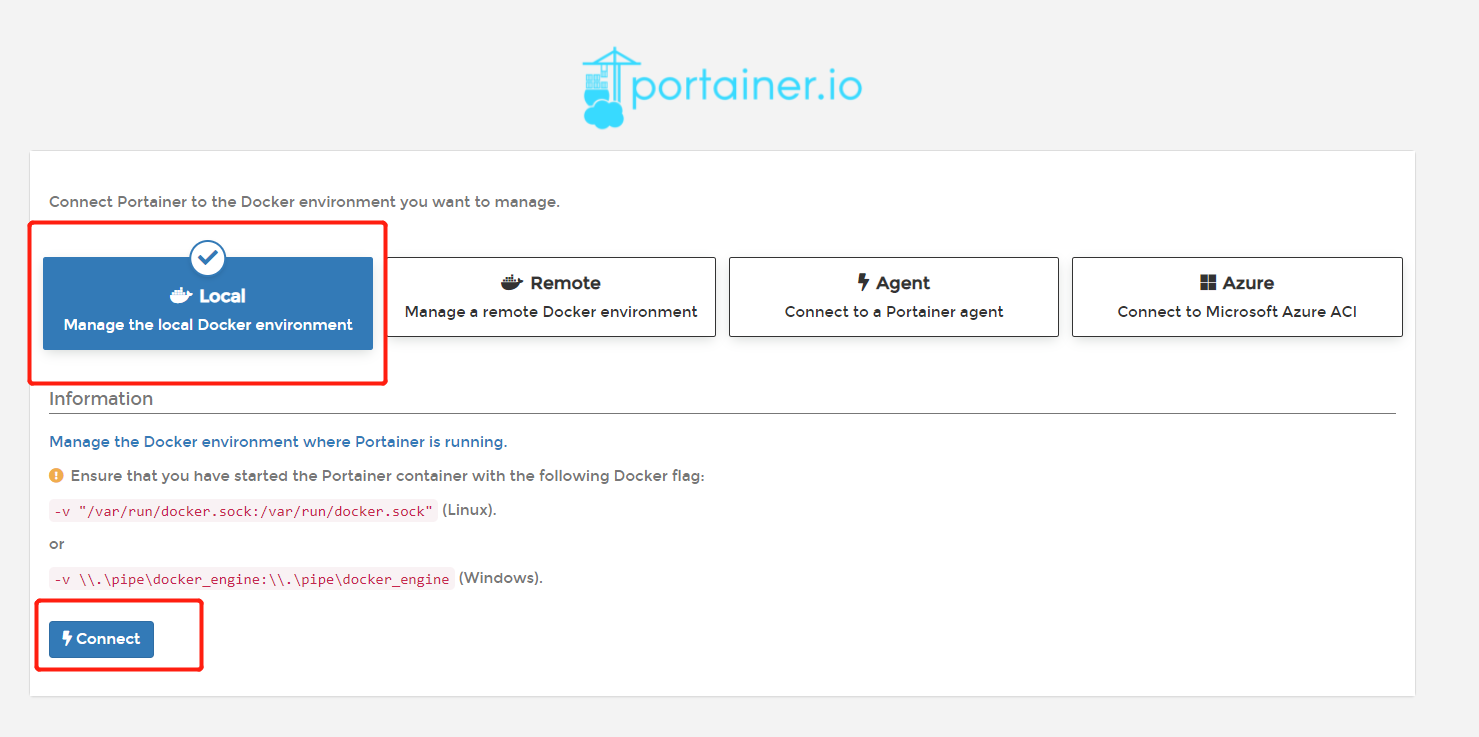Image resolution: width=1479 pixels, height=737 pixels.
Task: Click the portainer.io logo
Action: coord(722,87)
